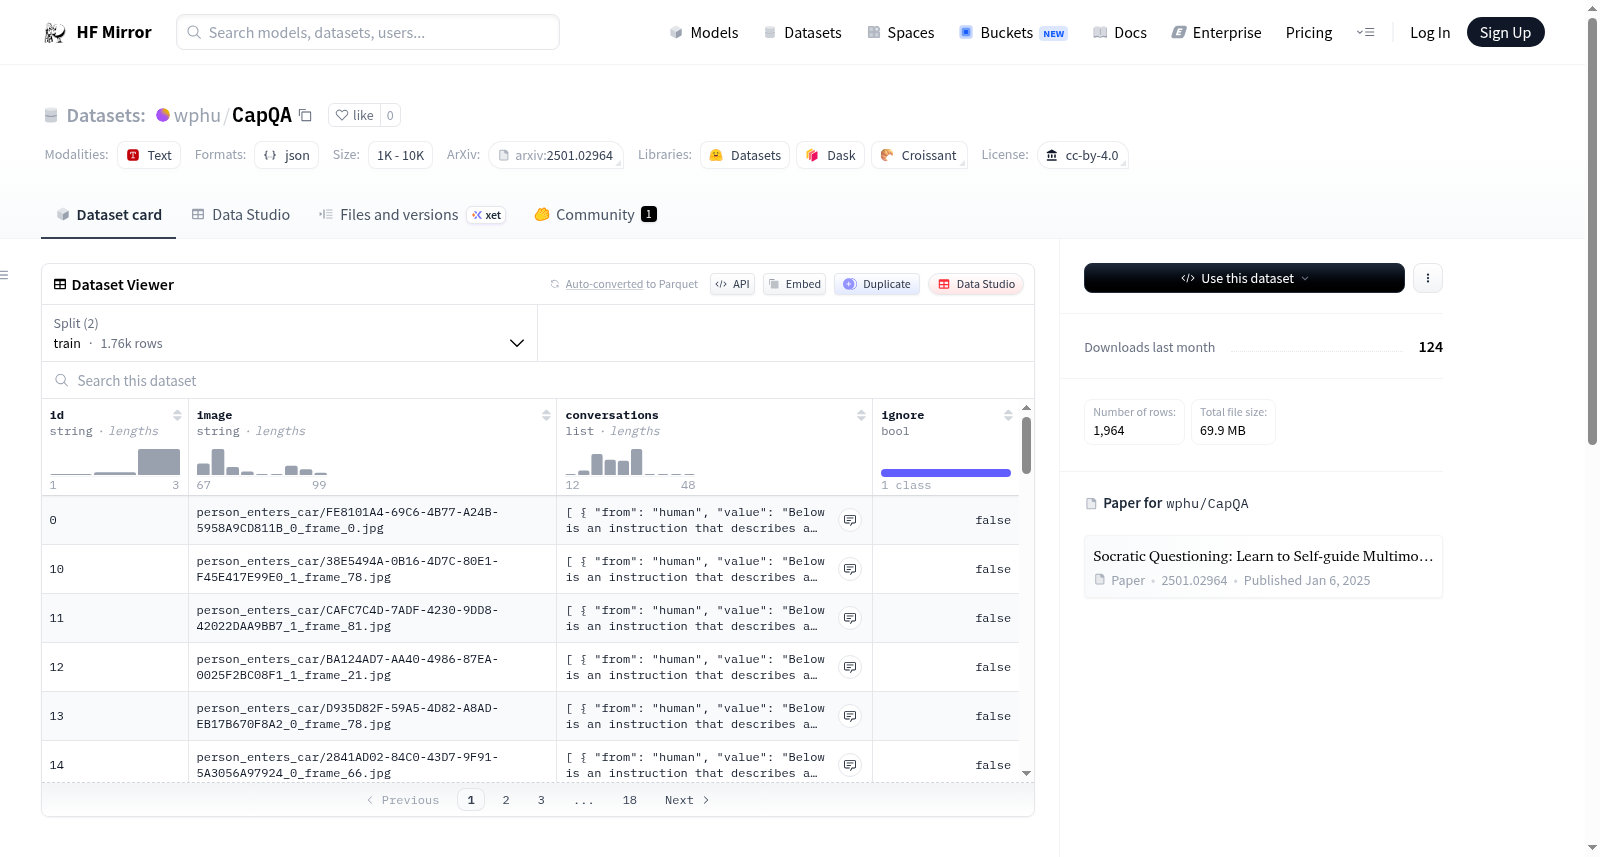Click the Datasets breadcrumb label
The width and height of the screenshot is (1600, 857).
[106, 116]
